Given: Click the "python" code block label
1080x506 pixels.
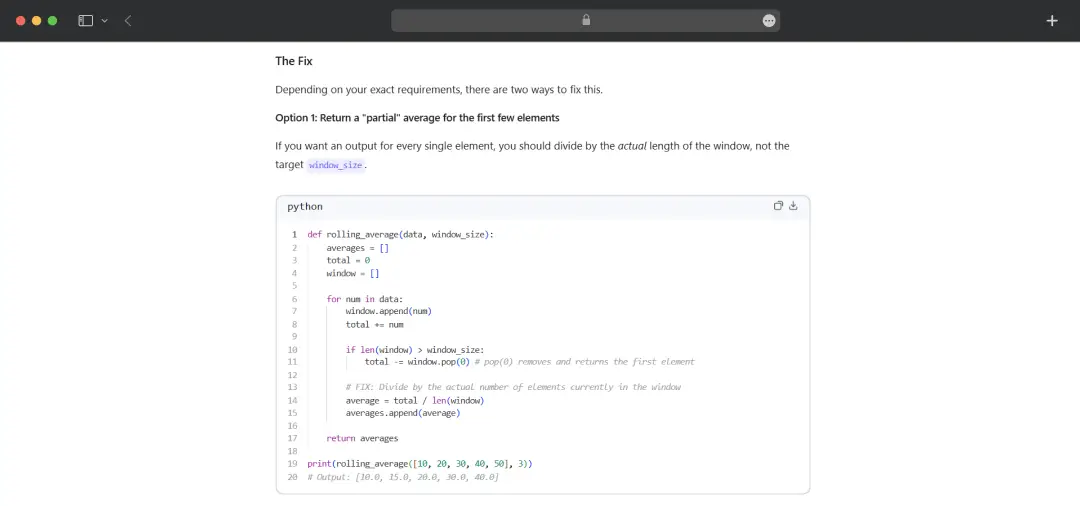Looking at the screenshot, I should 305,207.
